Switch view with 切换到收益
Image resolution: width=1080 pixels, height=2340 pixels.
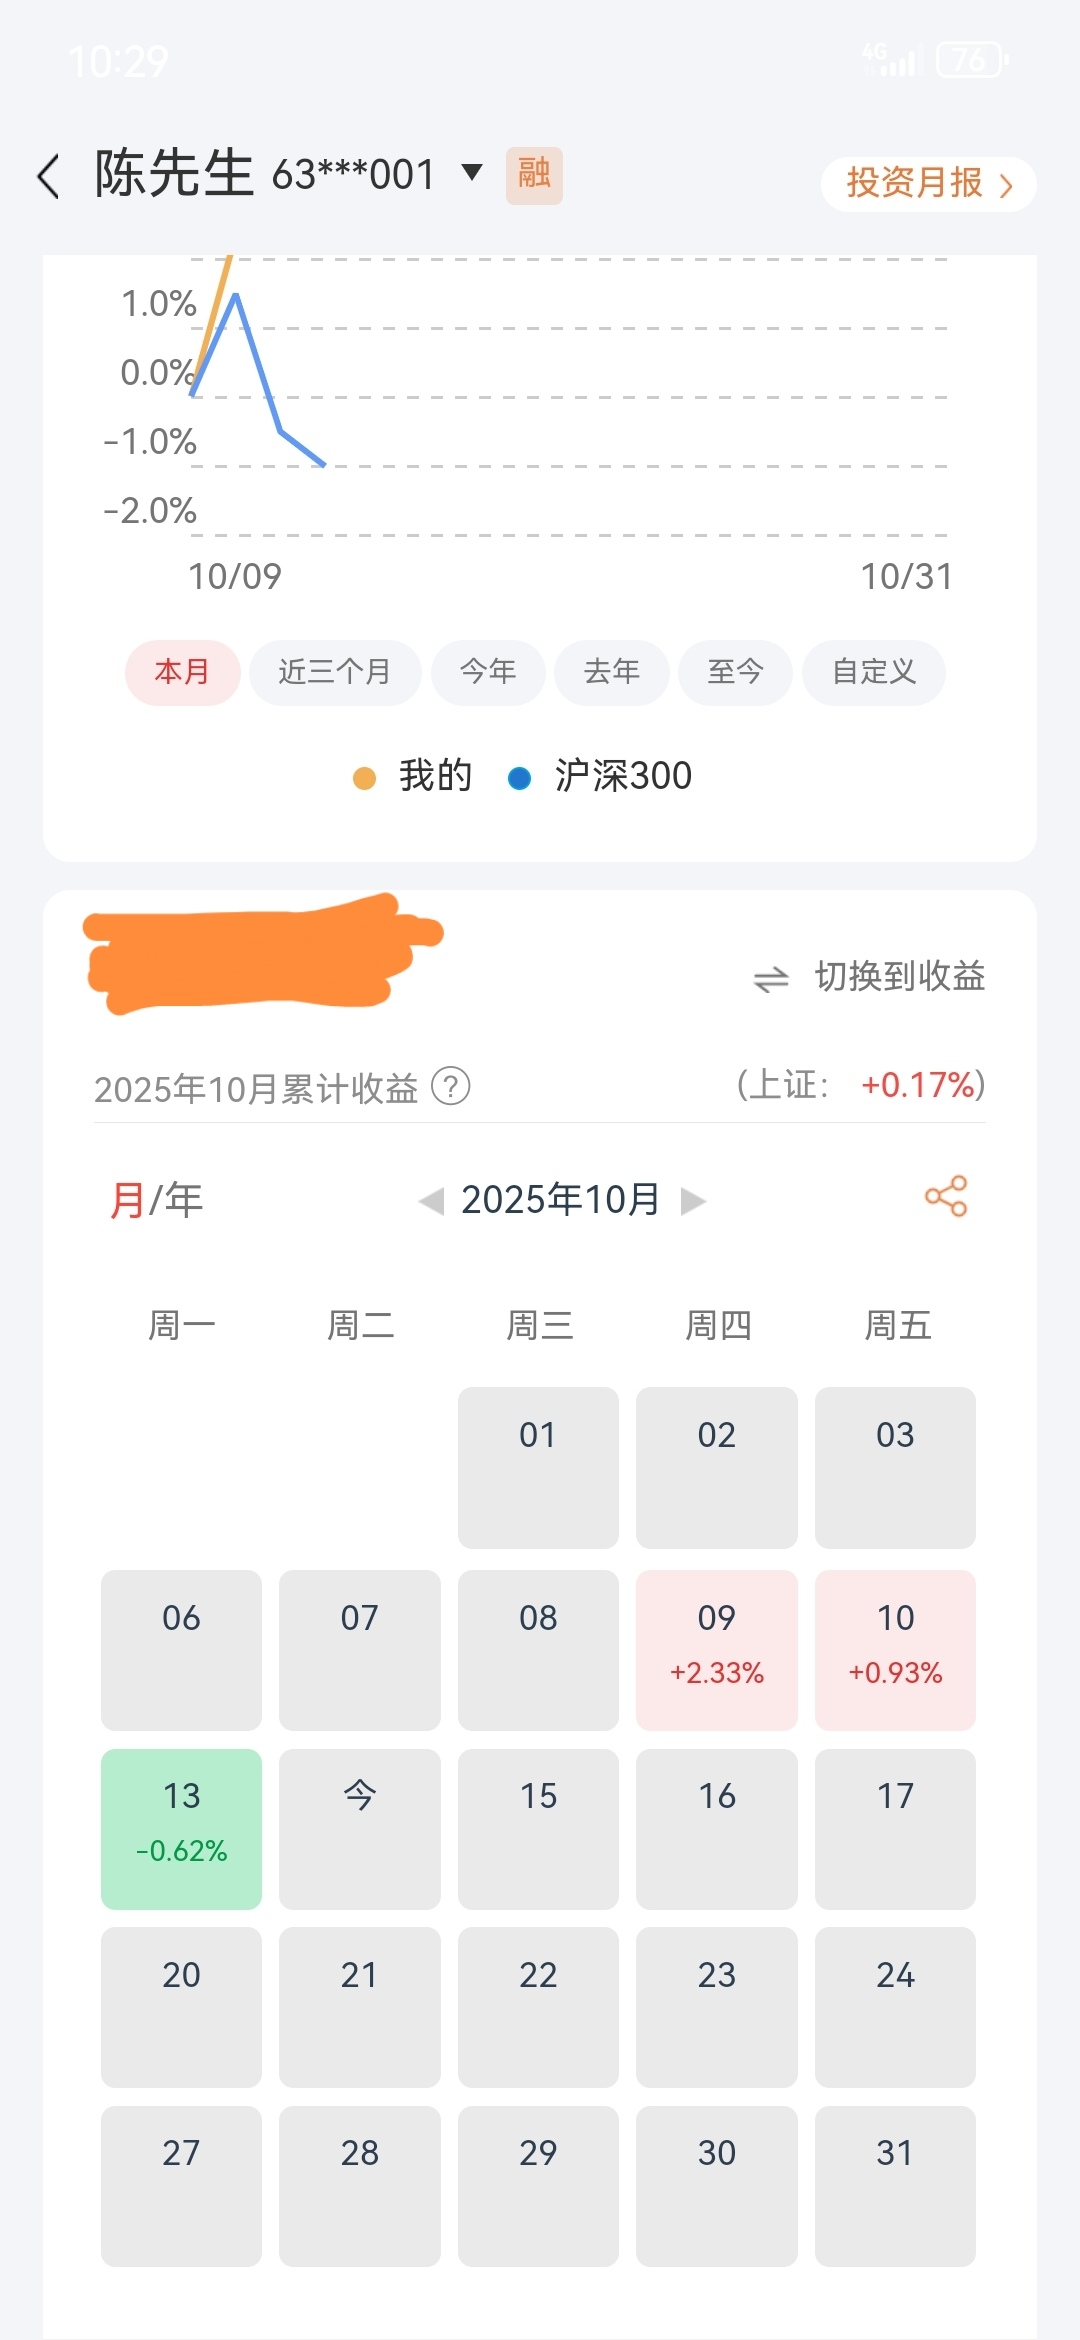[900, 976]
